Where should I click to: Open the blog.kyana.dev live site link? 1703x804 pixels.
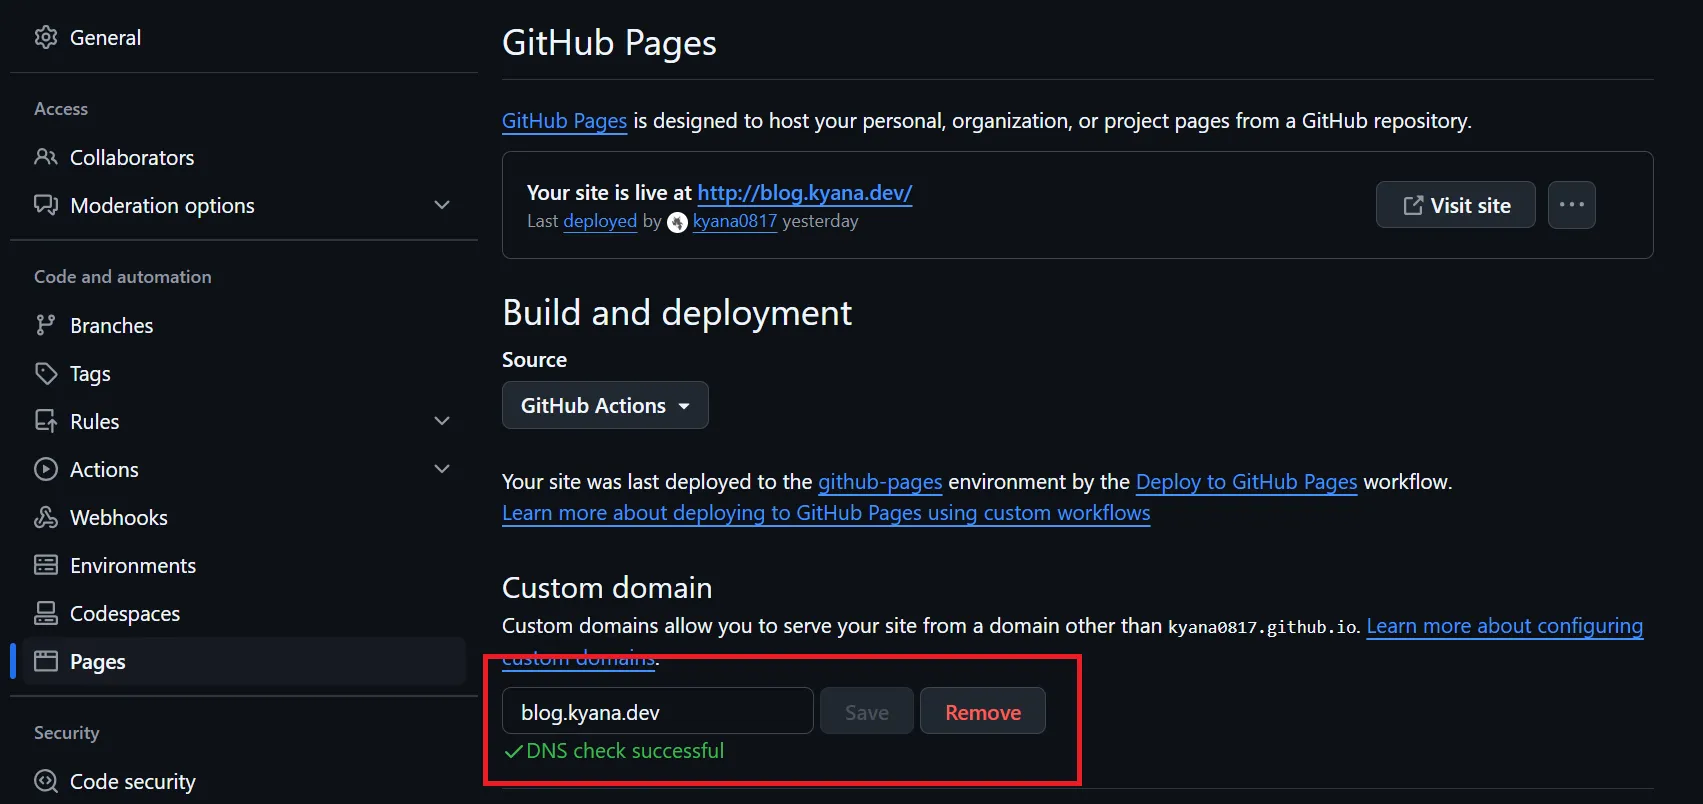804,192
